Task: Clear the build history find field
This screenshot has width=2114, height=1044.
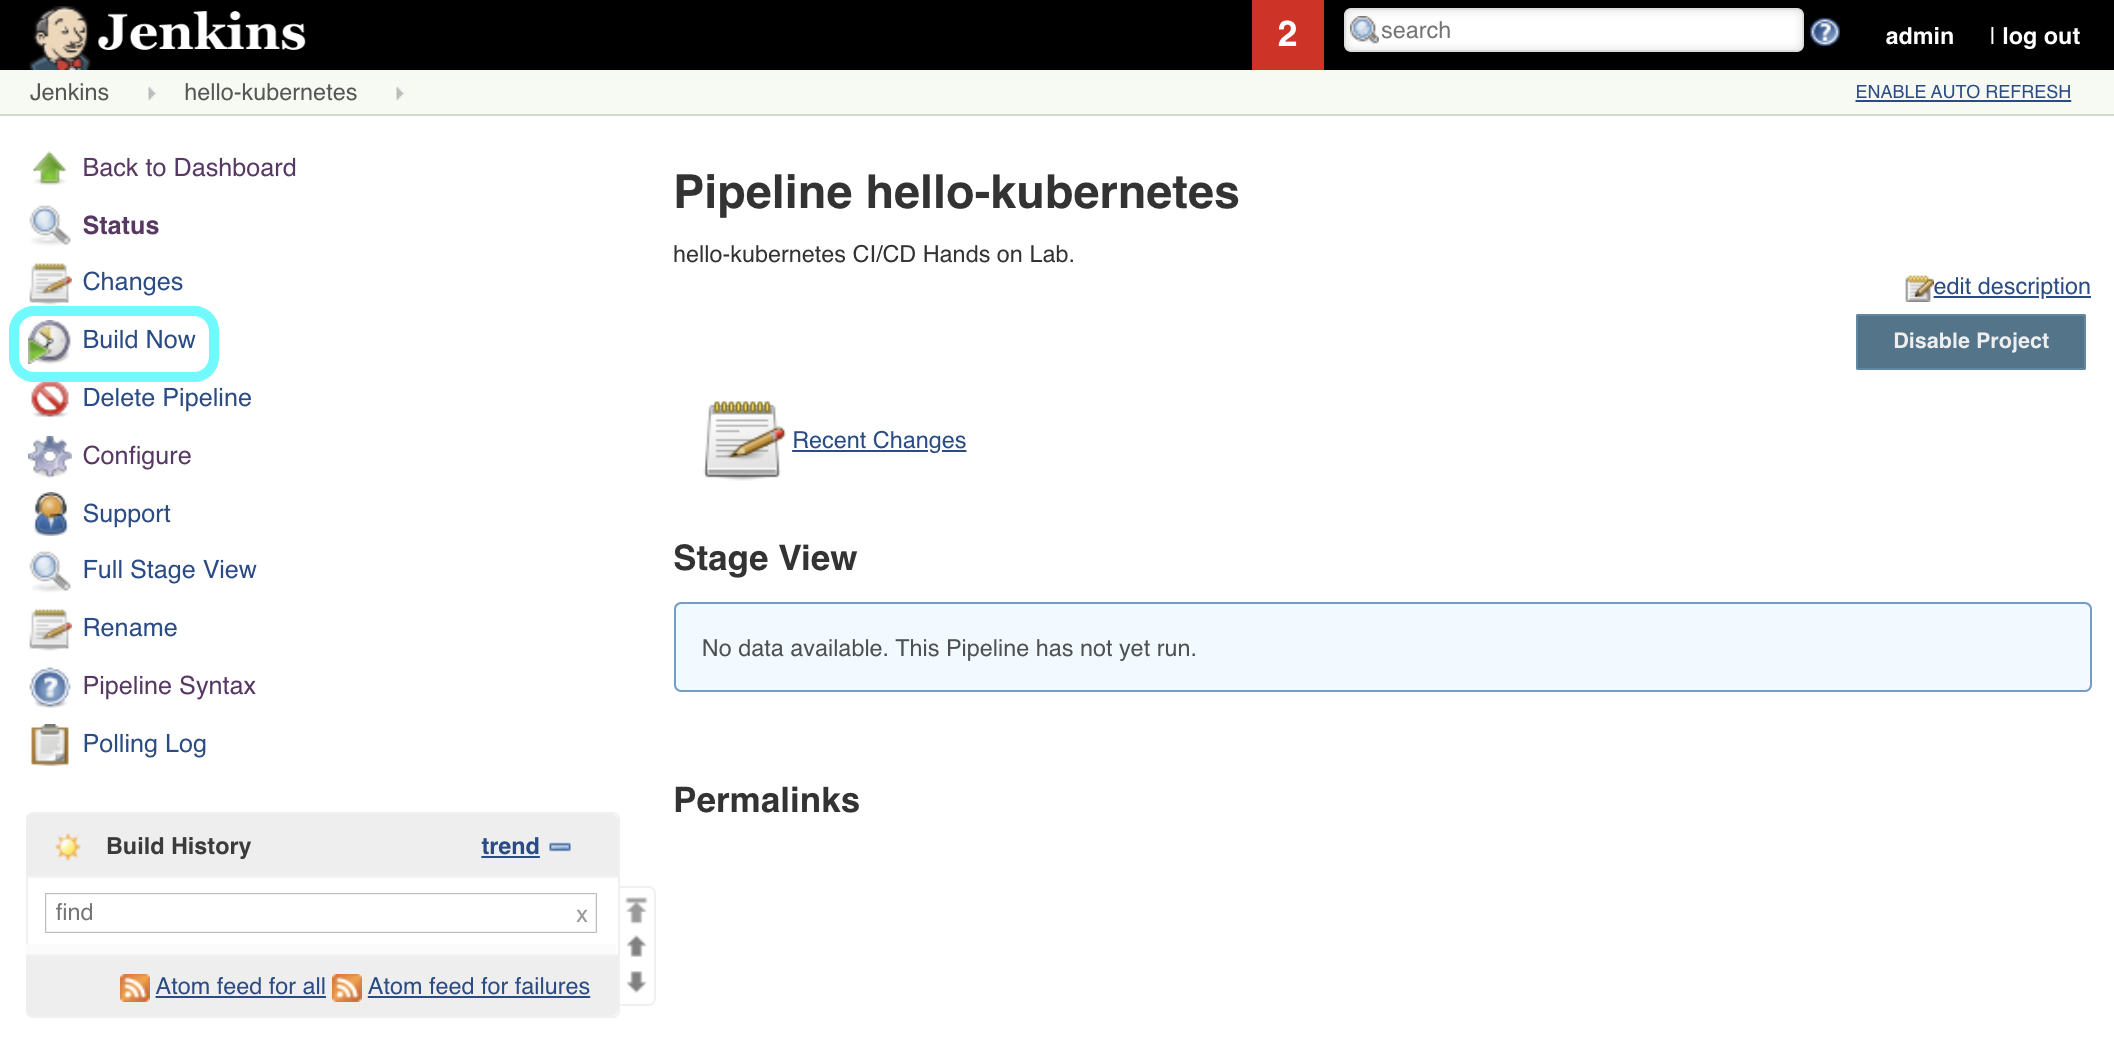Action: pyautogui.click(x=581, y=915)
